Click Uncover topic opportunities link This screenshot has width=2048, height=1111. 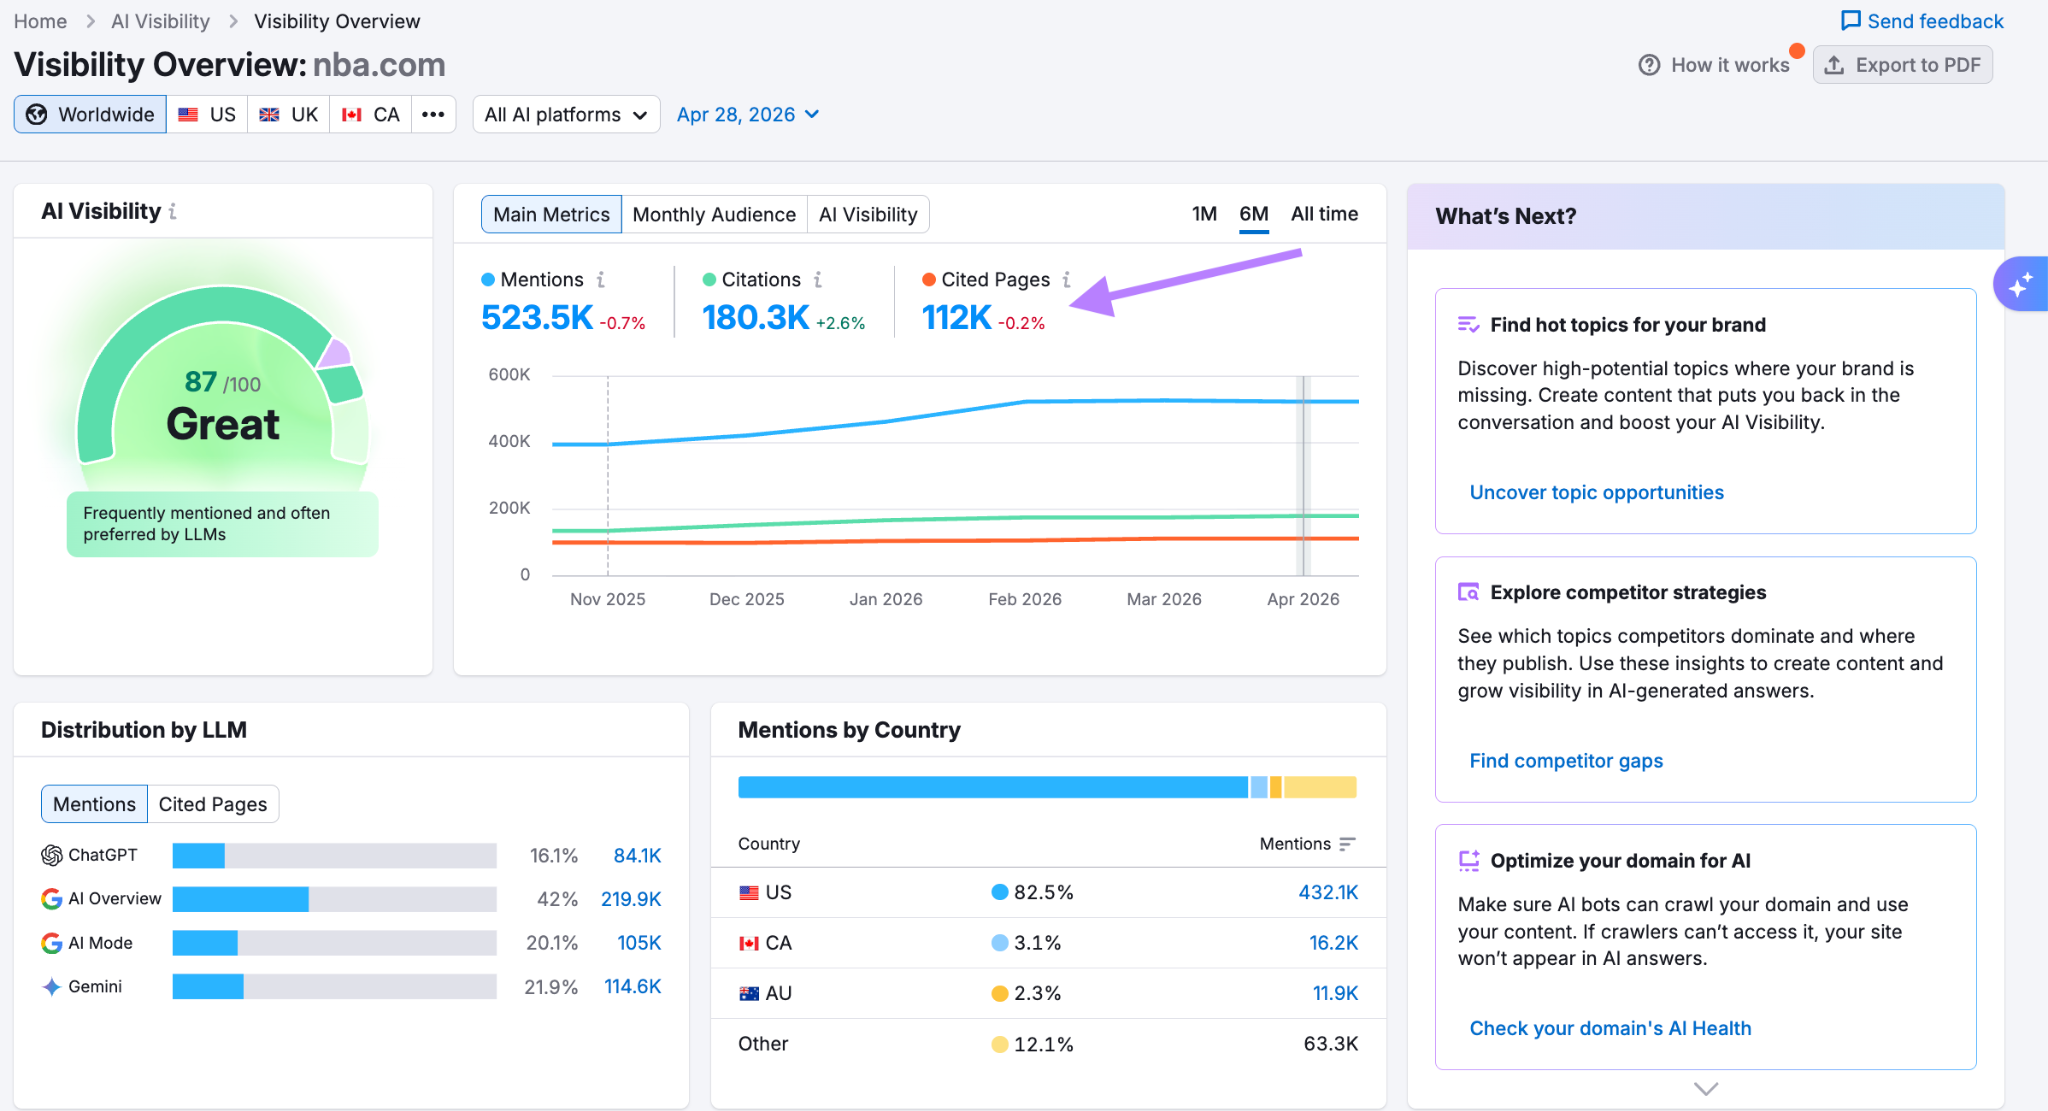tap(1596, 492)
